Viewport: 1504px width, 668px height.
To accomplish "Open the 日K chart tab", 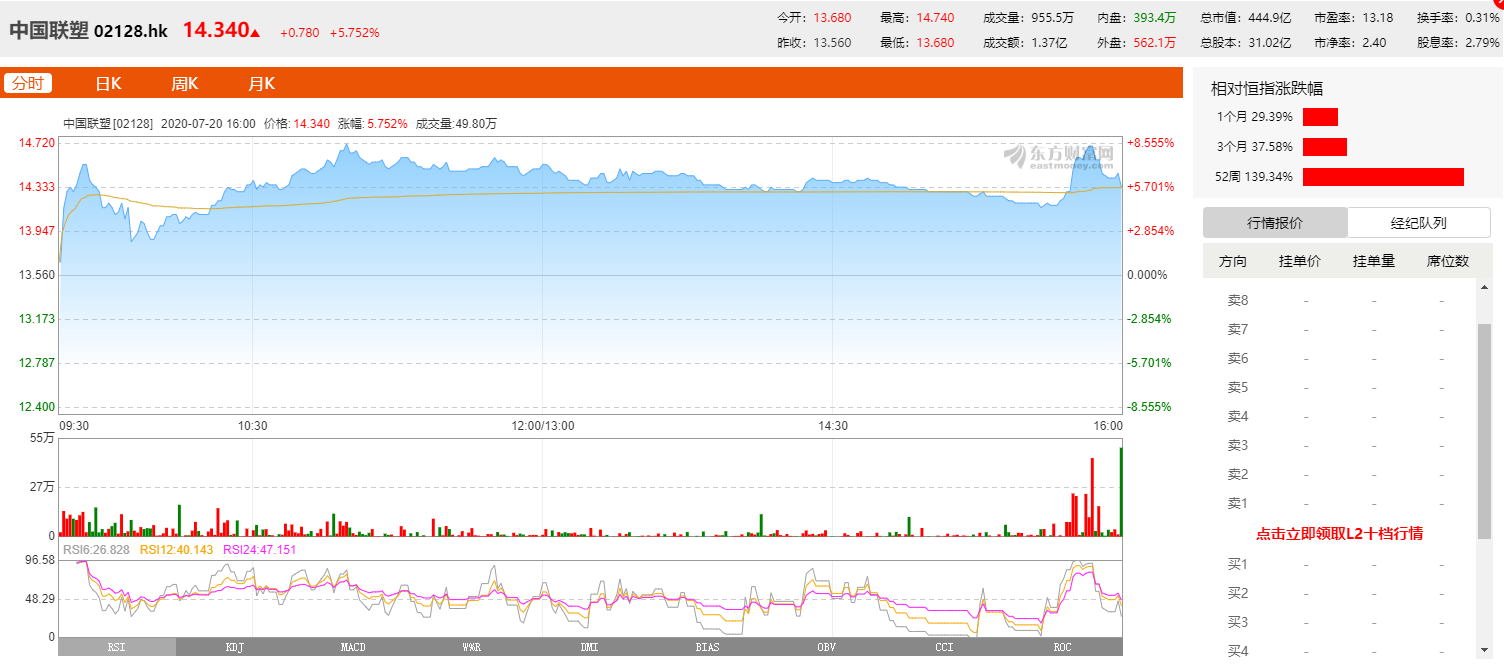I will coord(108,84).
